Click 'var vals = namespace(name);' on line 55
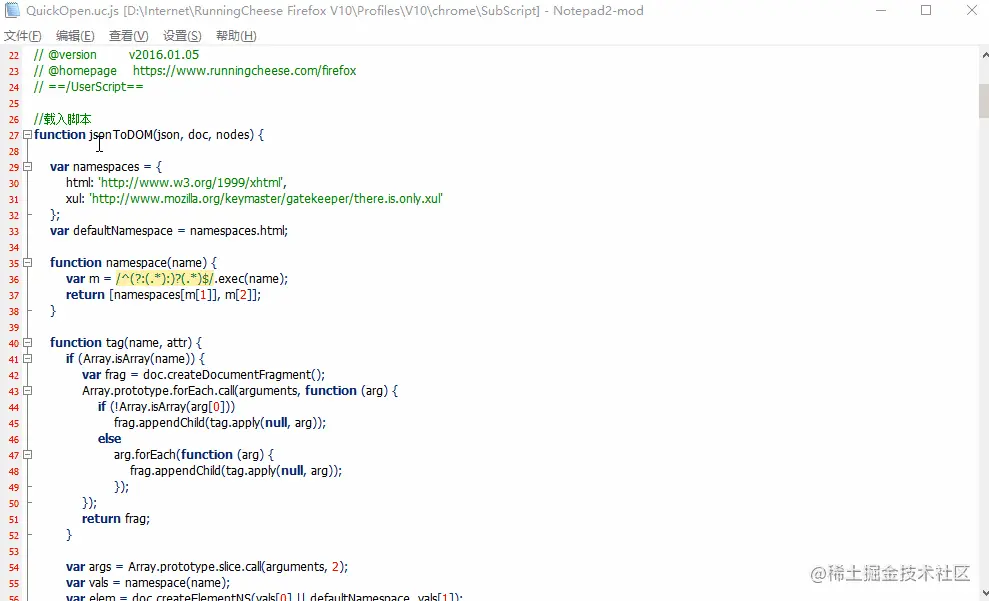This screenshot has width=989, height=601. [148, 583]
